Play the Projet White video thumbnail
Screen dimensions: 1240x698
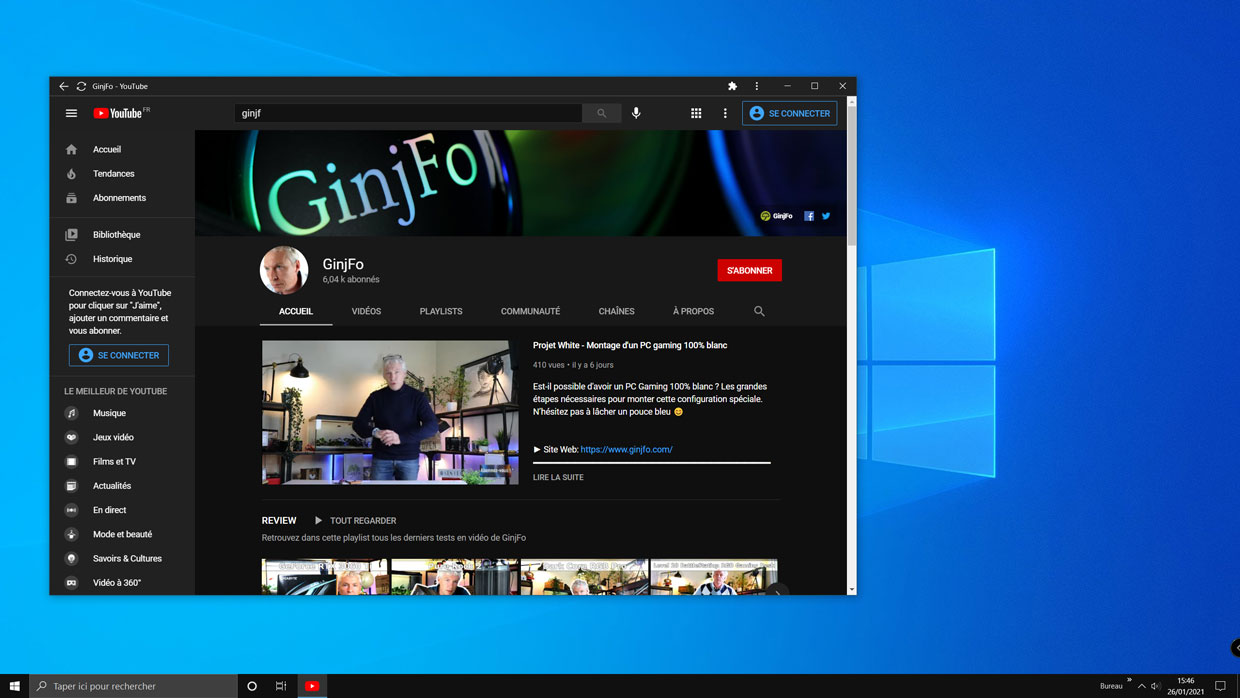point(389,412)
